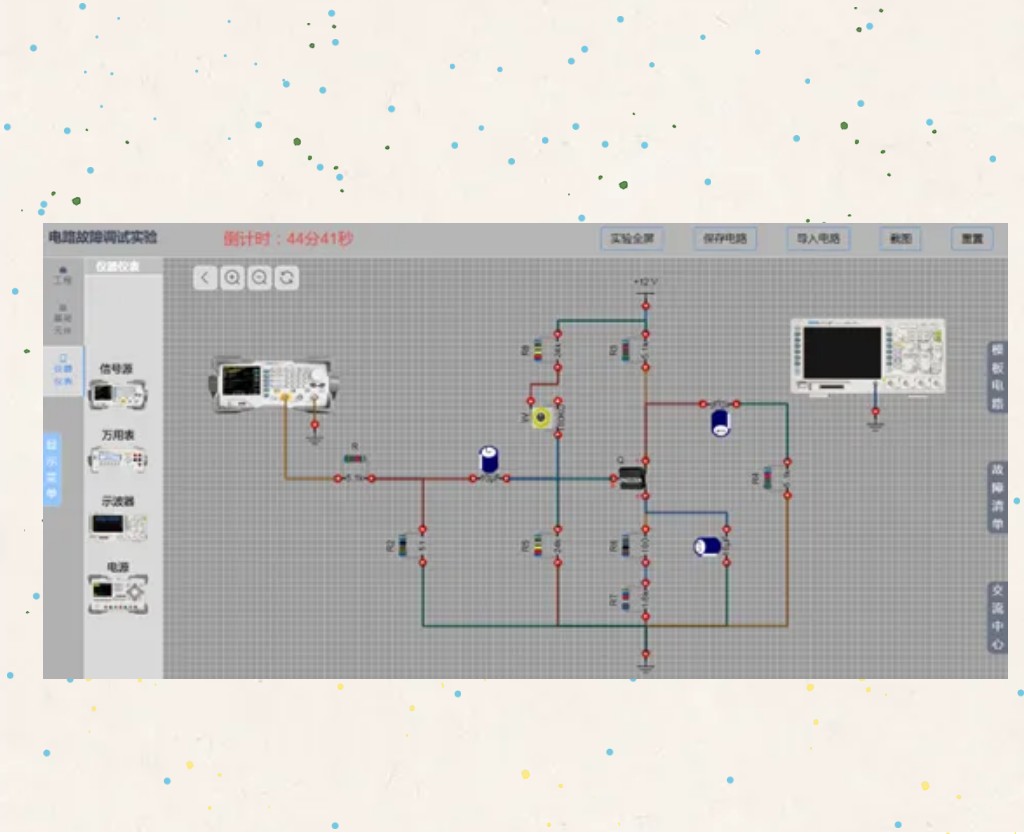This screenshot has height=834, width=1024.
Task: Open the 工程 sidebar tab
Action: [x=63, y=276]
